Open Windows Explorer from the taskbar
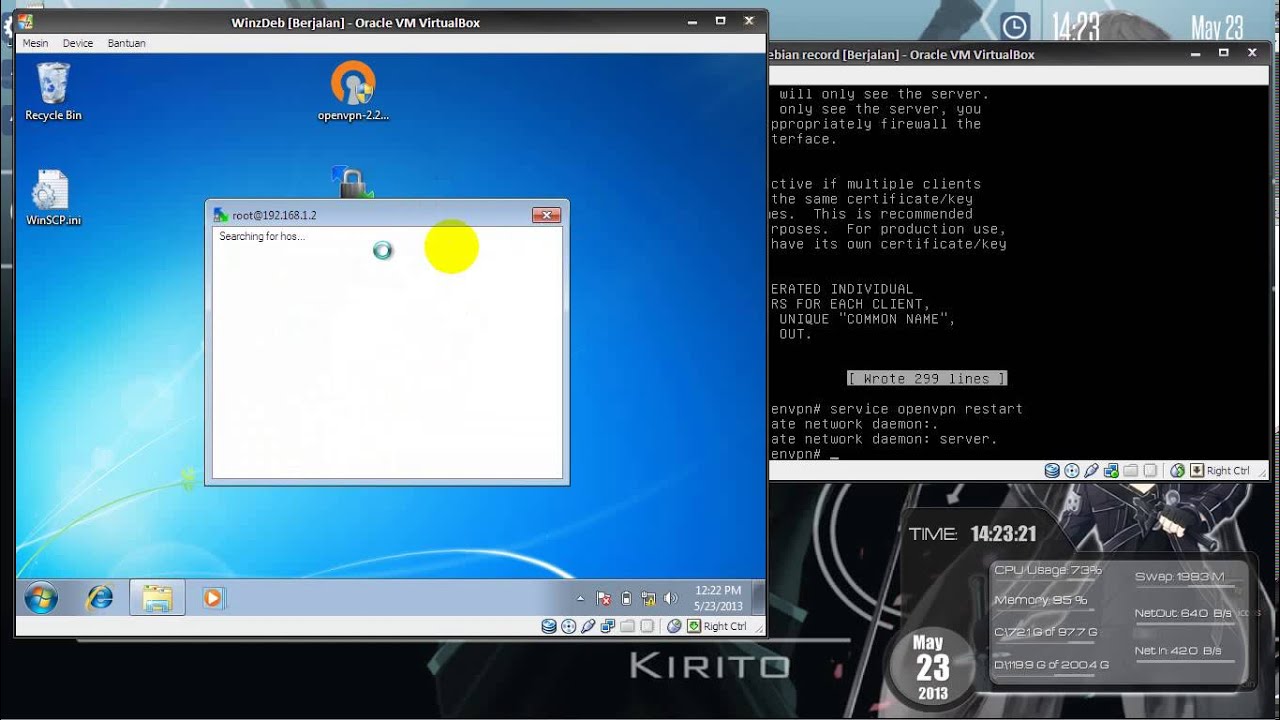 157,598
